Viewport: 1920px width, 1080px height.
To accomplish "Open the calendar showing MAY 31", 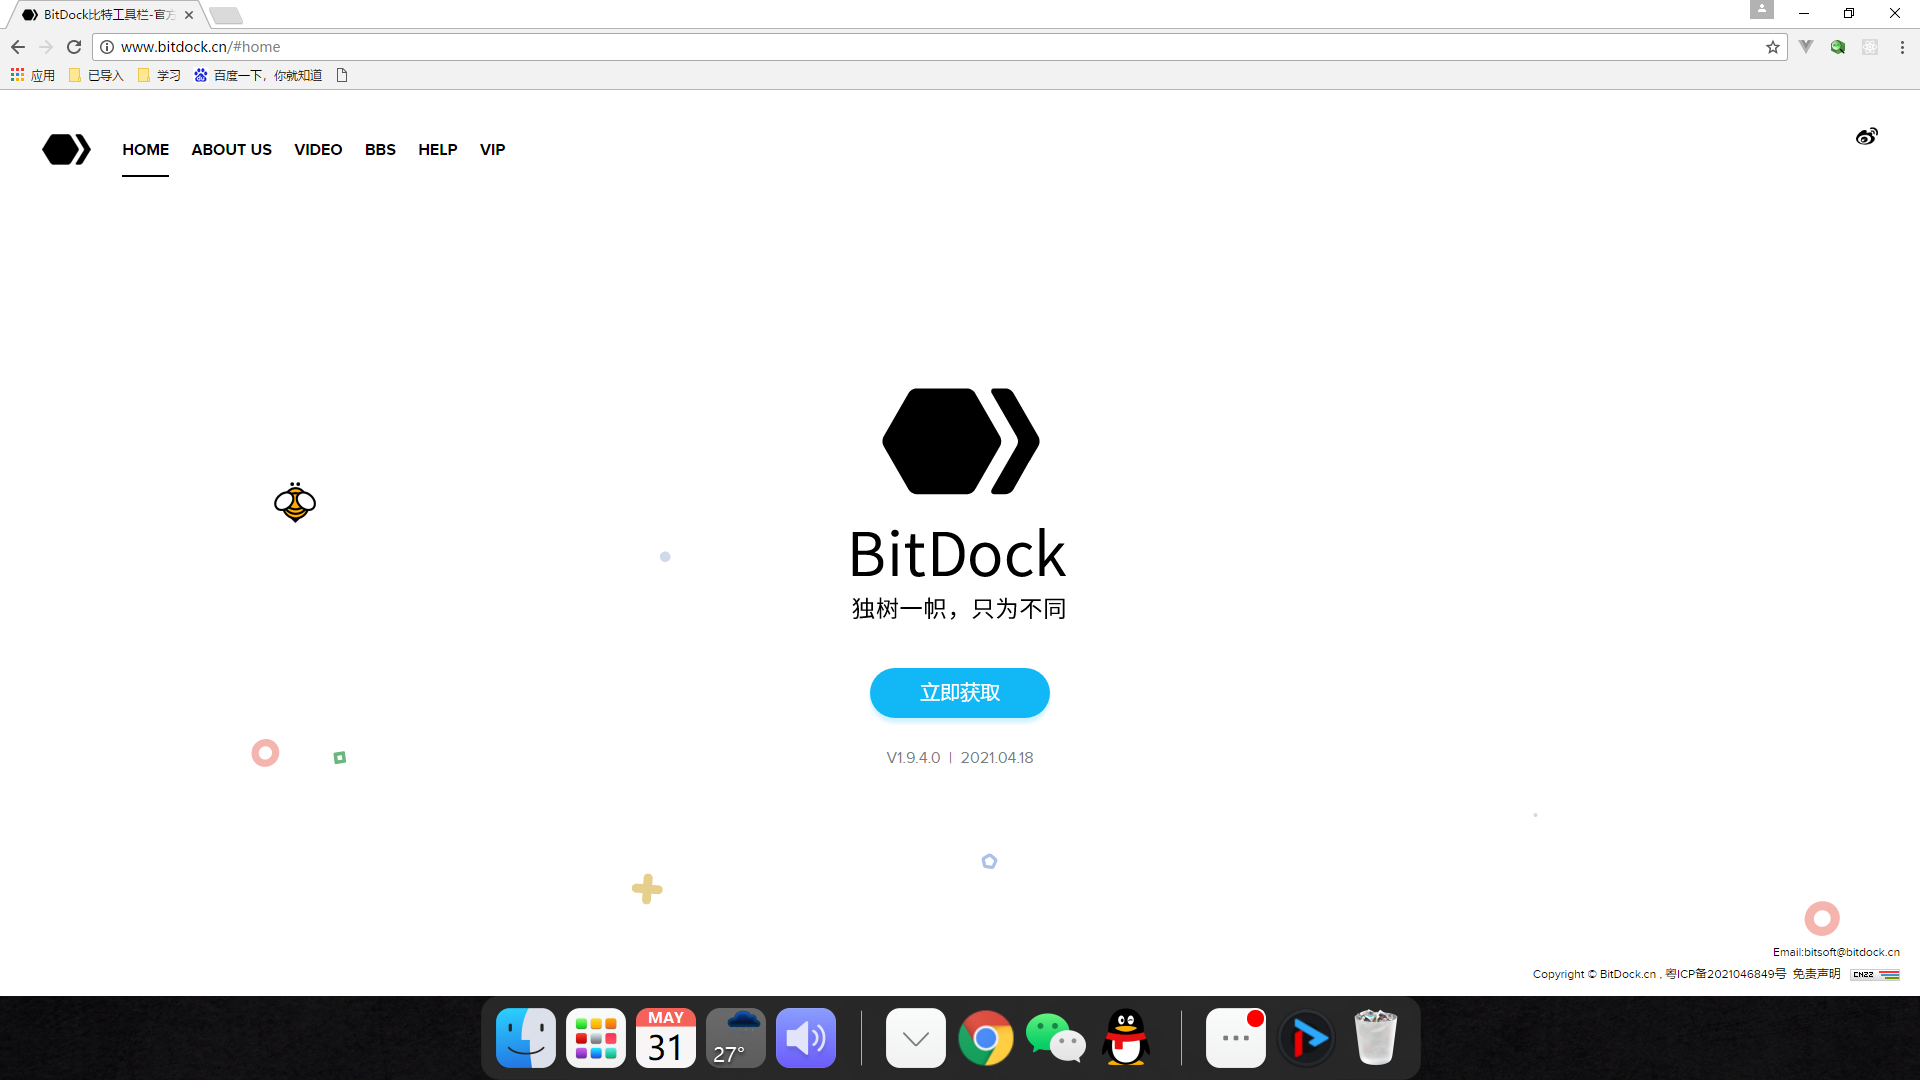I will point(666,1038).
